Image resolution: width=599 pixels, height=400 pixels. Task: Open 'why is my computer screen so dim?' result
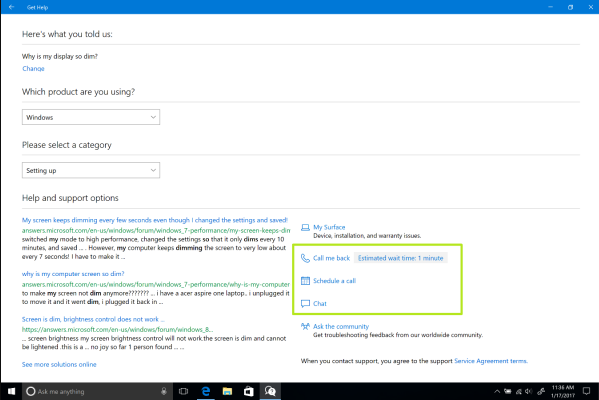(x=73, y=274)
